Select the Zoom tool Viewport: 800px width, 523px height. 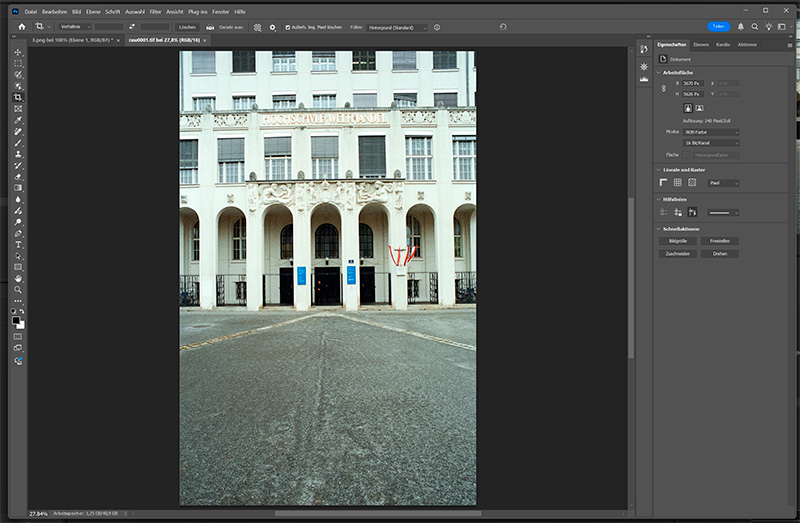[x=18, y=289]
